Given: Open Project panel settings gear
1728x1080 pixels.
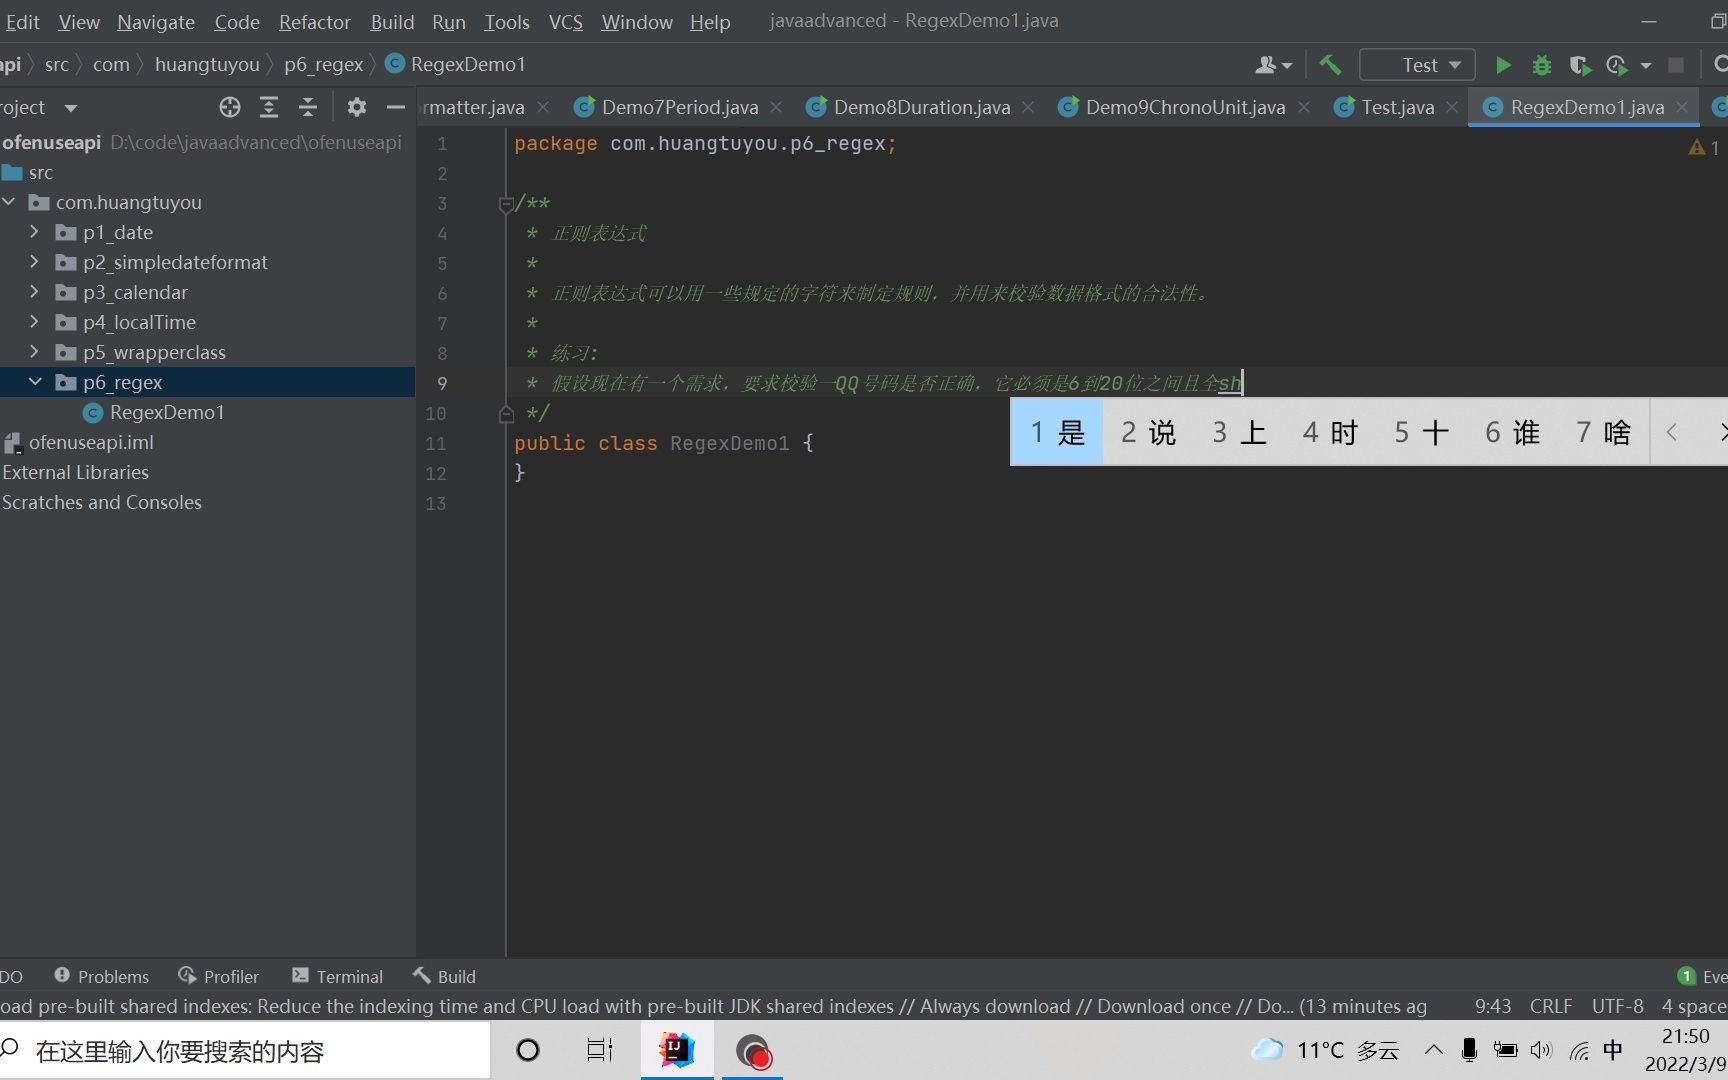Looking at the screenshot, I should click(x=356, y=107).
